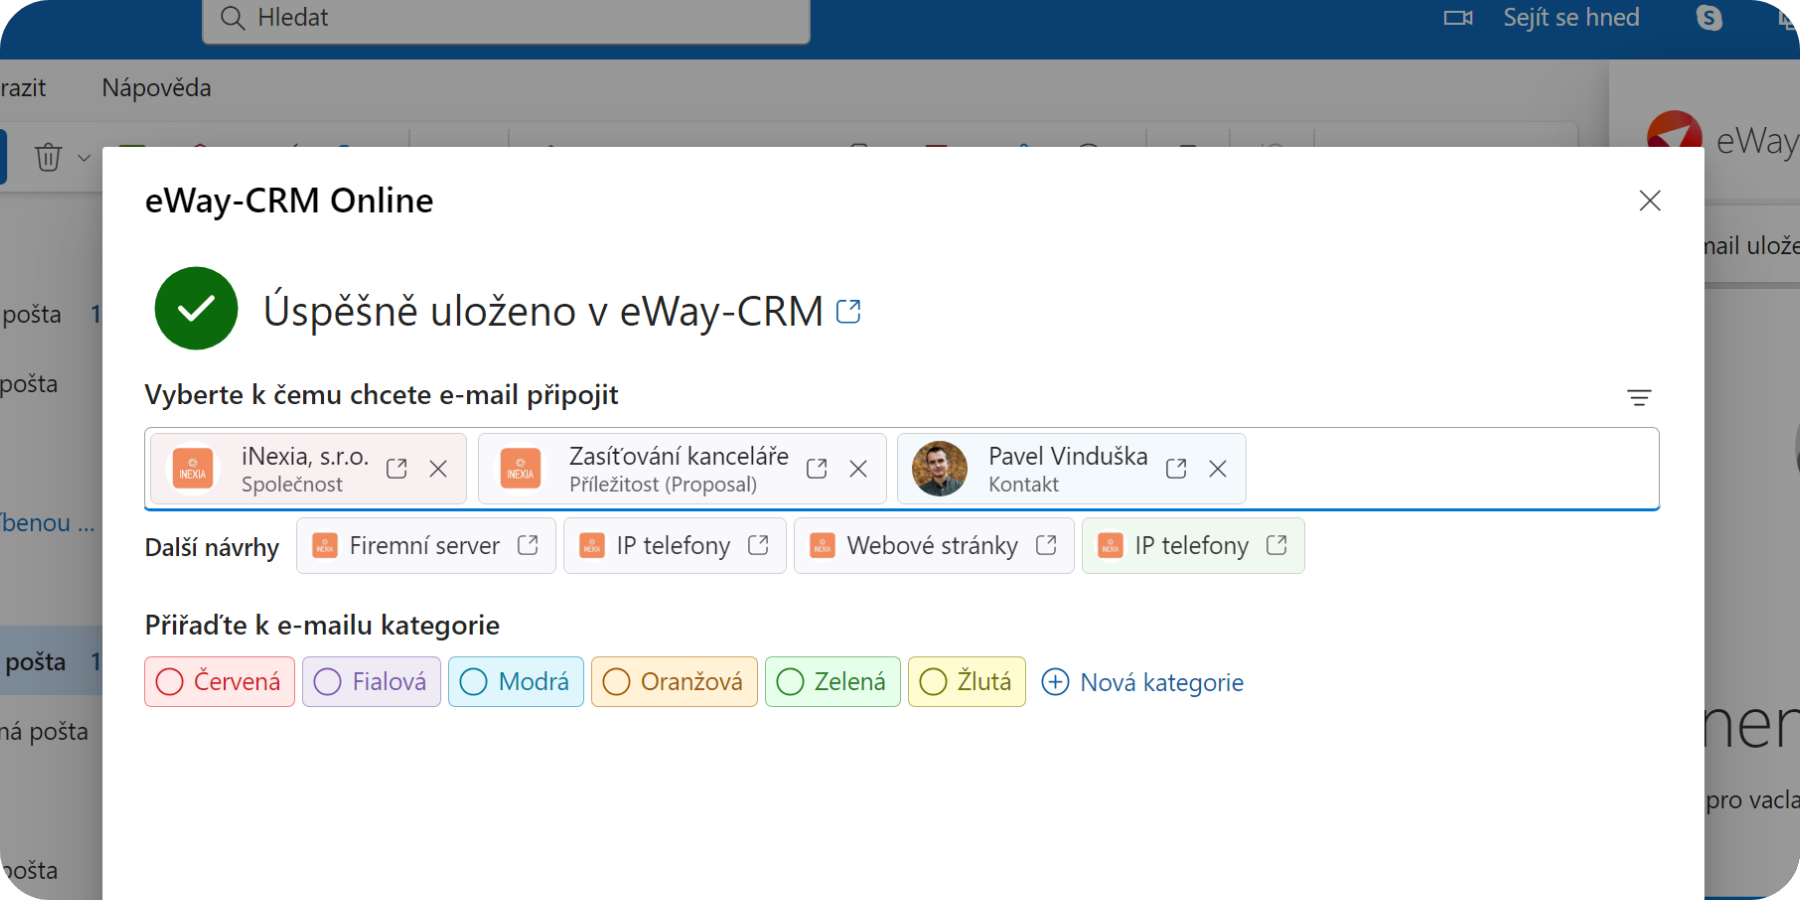Close the eWay-CRM Online dialog
The width and height of the screenshot is (1800, 900).
(1650, 201)
